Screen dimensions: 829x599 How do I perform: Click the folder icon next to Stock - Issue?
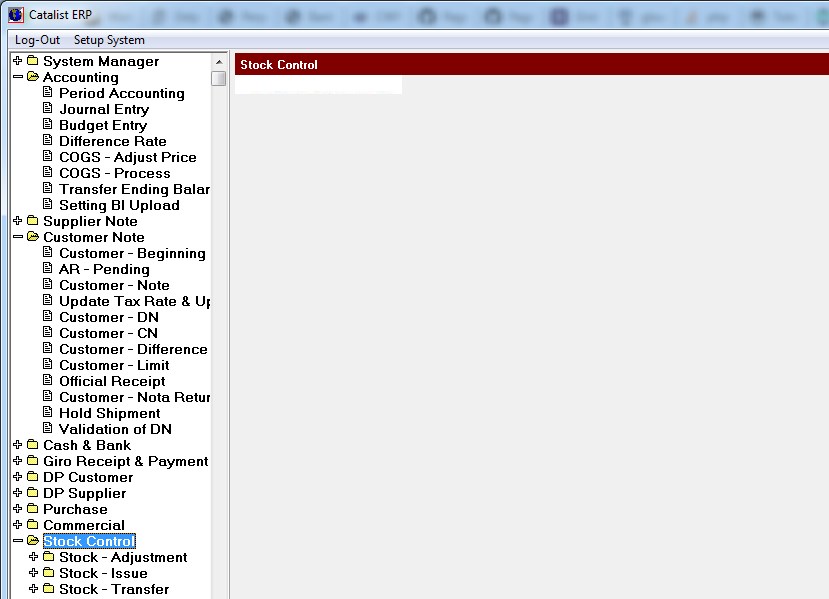coord(48,573)
